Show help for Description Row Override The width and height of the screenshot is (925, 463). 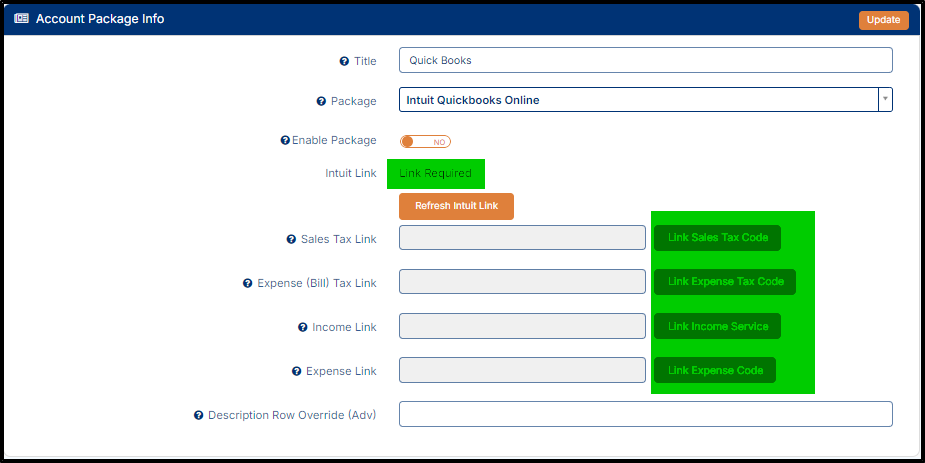pyautogui.click(x=199, y=415)
